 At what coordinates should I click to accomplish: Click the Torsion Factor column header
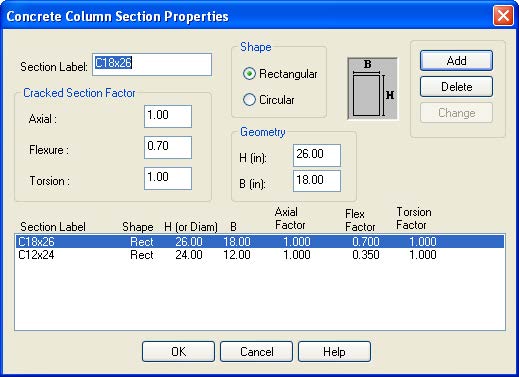(414, 218)
